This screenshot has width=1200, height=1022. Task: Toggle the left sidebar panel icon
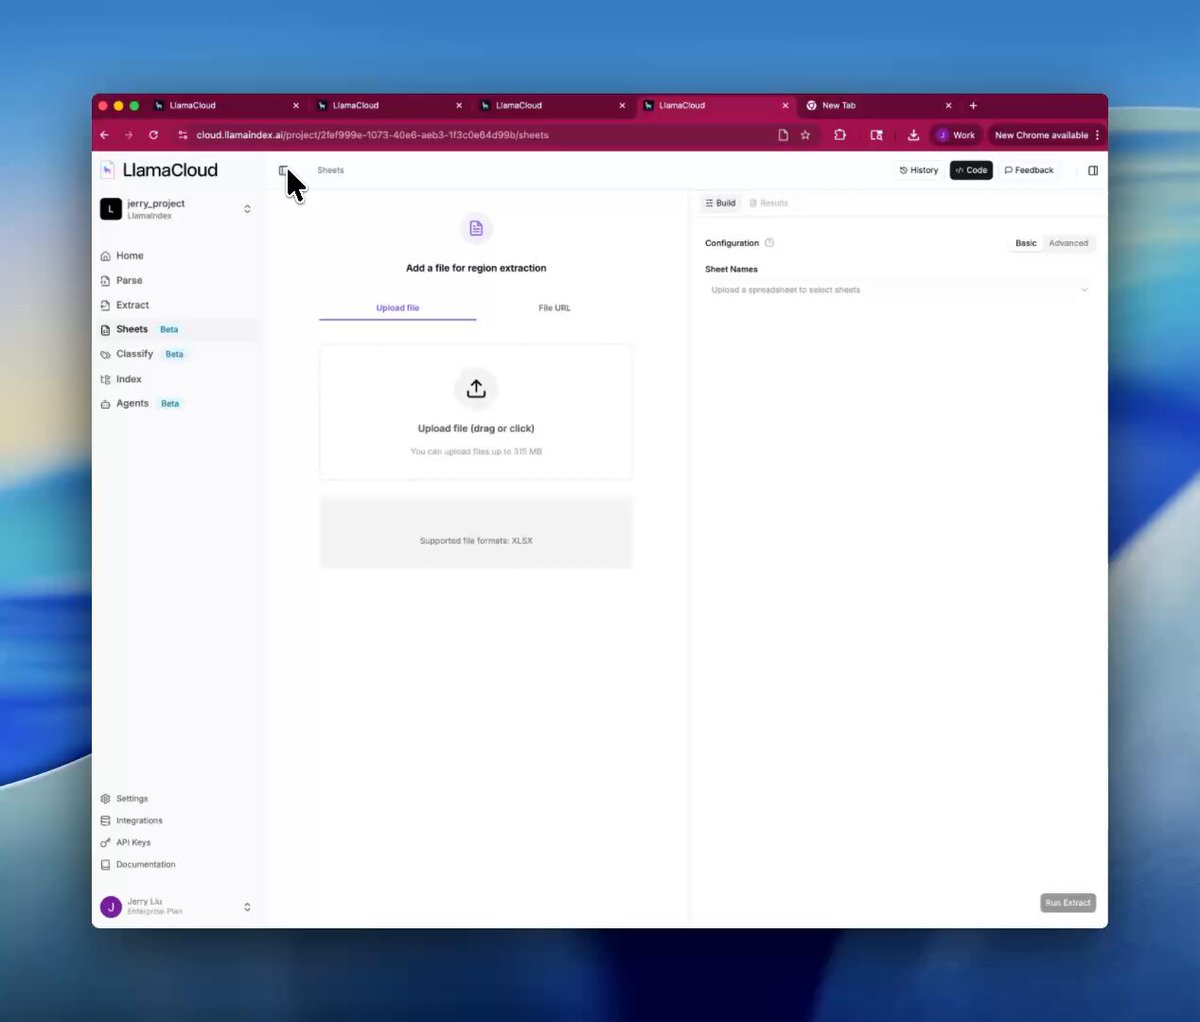[283, 170]
